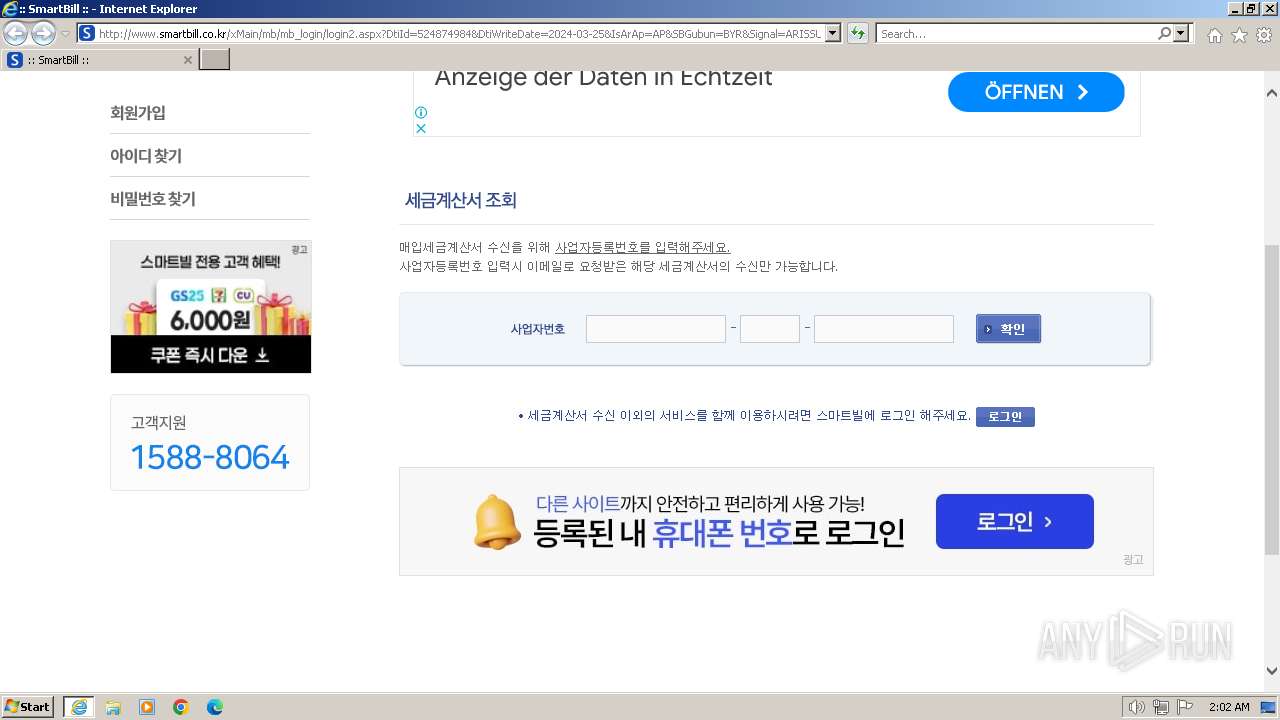Image resolution: width=1280 pixels, height=720 pixels.
Task: Select the URL in the address bar
Action: tap(459, 33)
